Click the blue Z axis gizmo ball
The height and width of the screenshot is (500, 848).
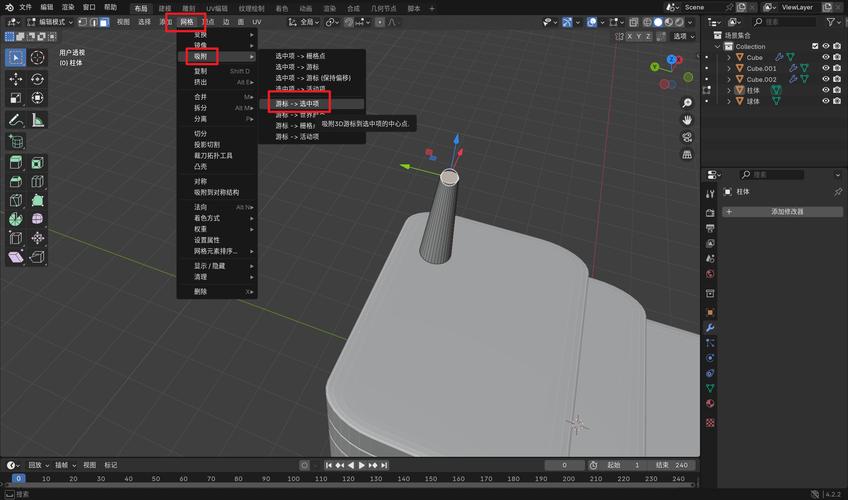(x=671, y=59)
